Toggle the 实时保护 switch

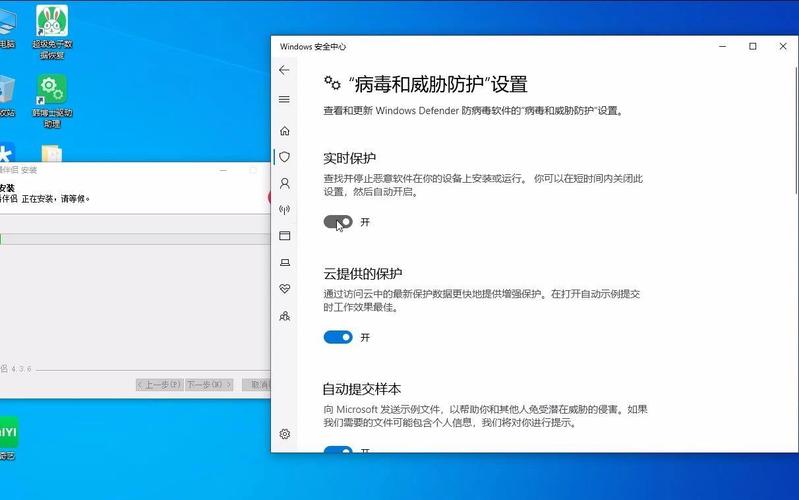click(x=338, y=222)
